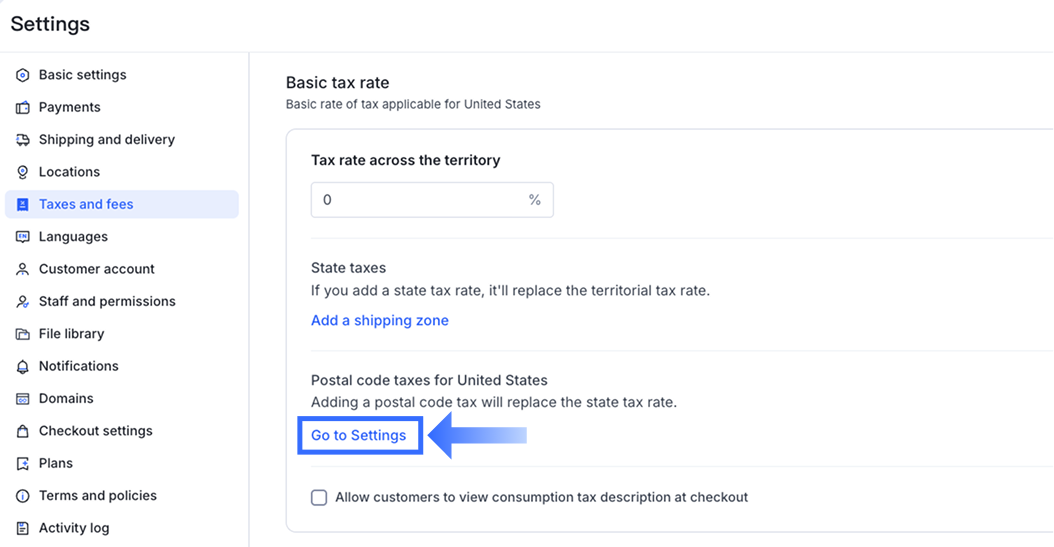
Task: Click the Locations pin icon
Action: [x=23, y=172]
